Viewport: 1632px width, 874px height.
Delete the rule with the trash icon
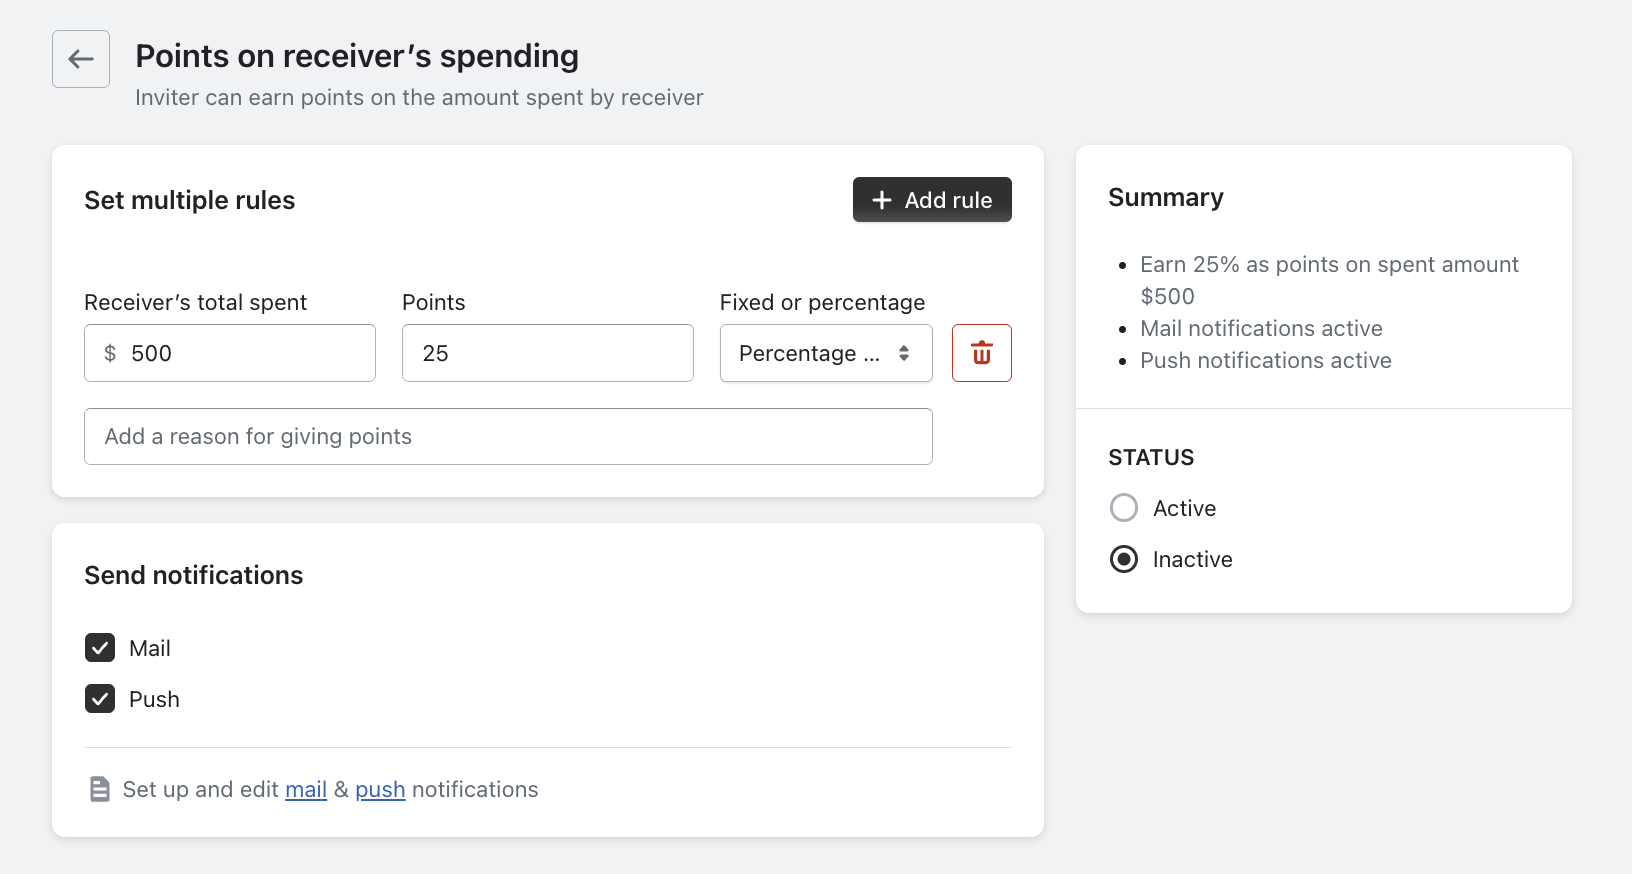981,353
